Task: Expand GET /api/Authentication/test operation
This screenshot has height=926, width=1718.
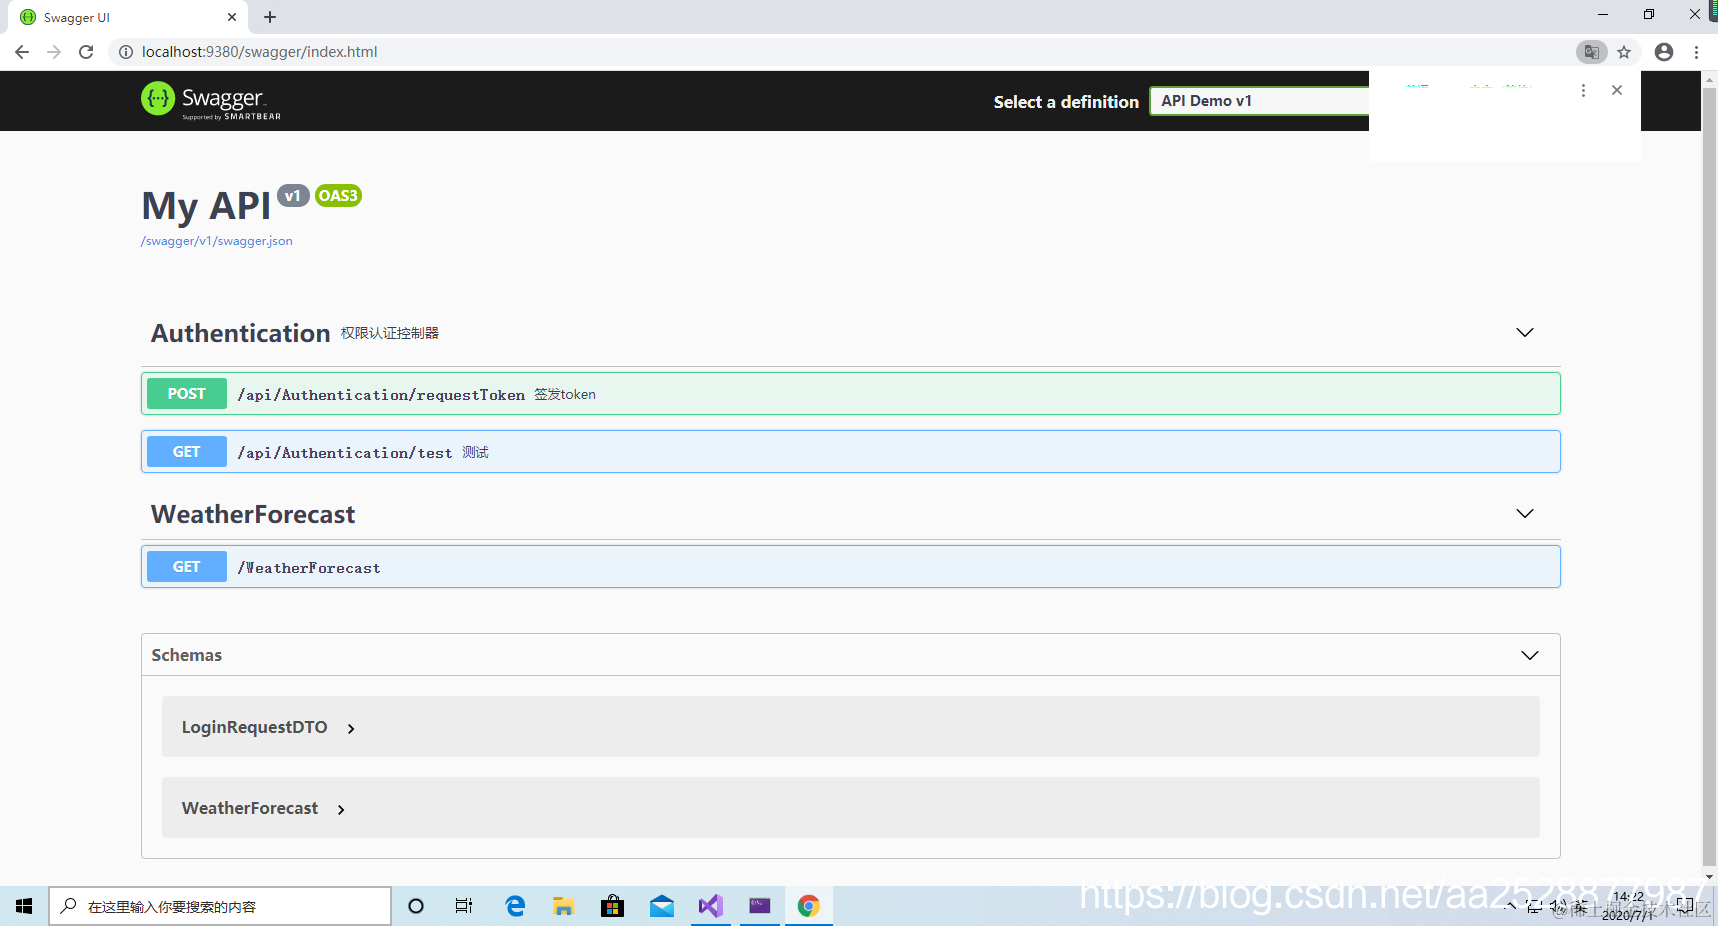Action: click(x=851, y=452)
